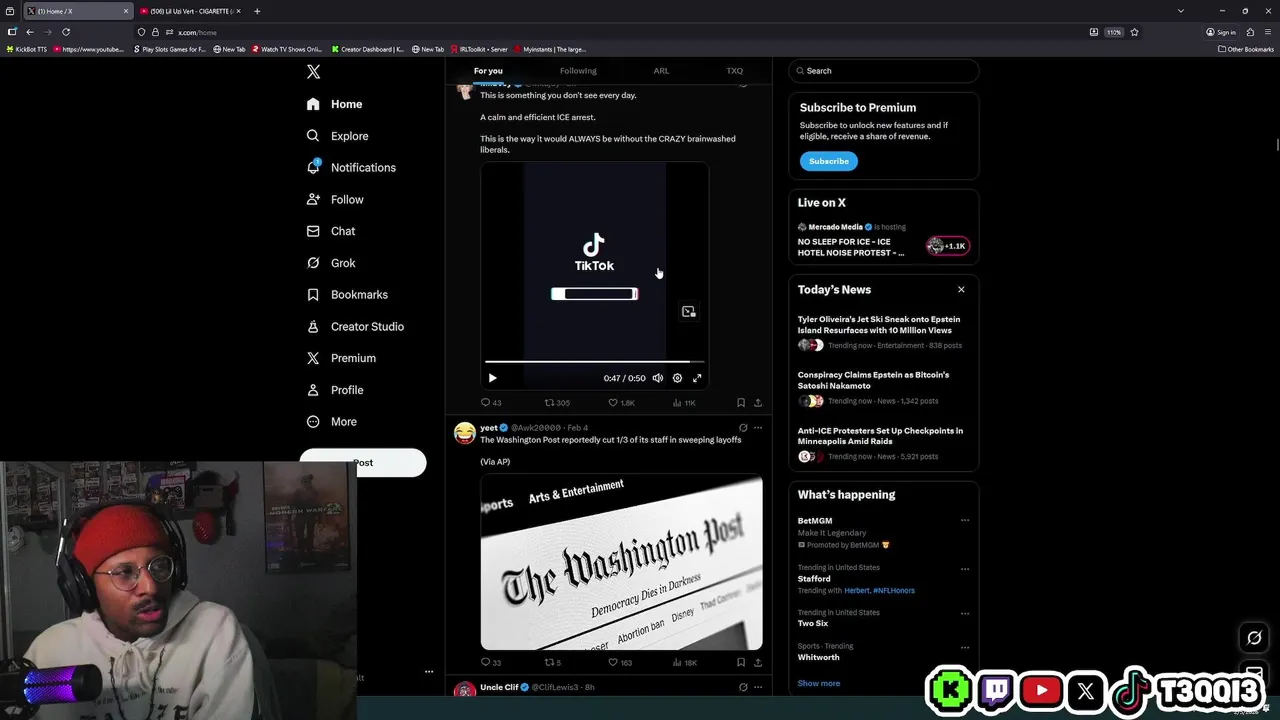Open the Grok icon on Uncle Clif's post
1280x720 pixels.
tap(742, 687)
